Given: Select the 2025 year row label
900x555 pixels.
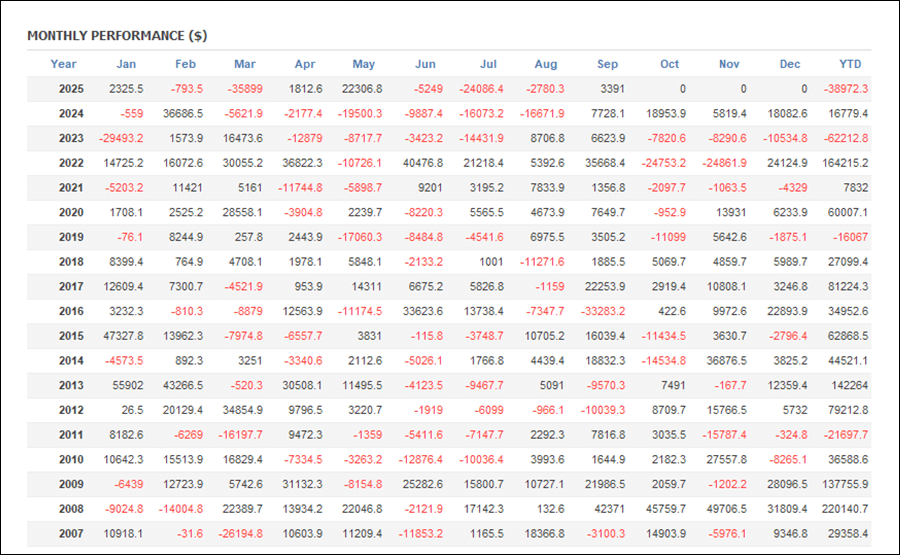Looking at the screenshot, I should (x=71, y=89).
